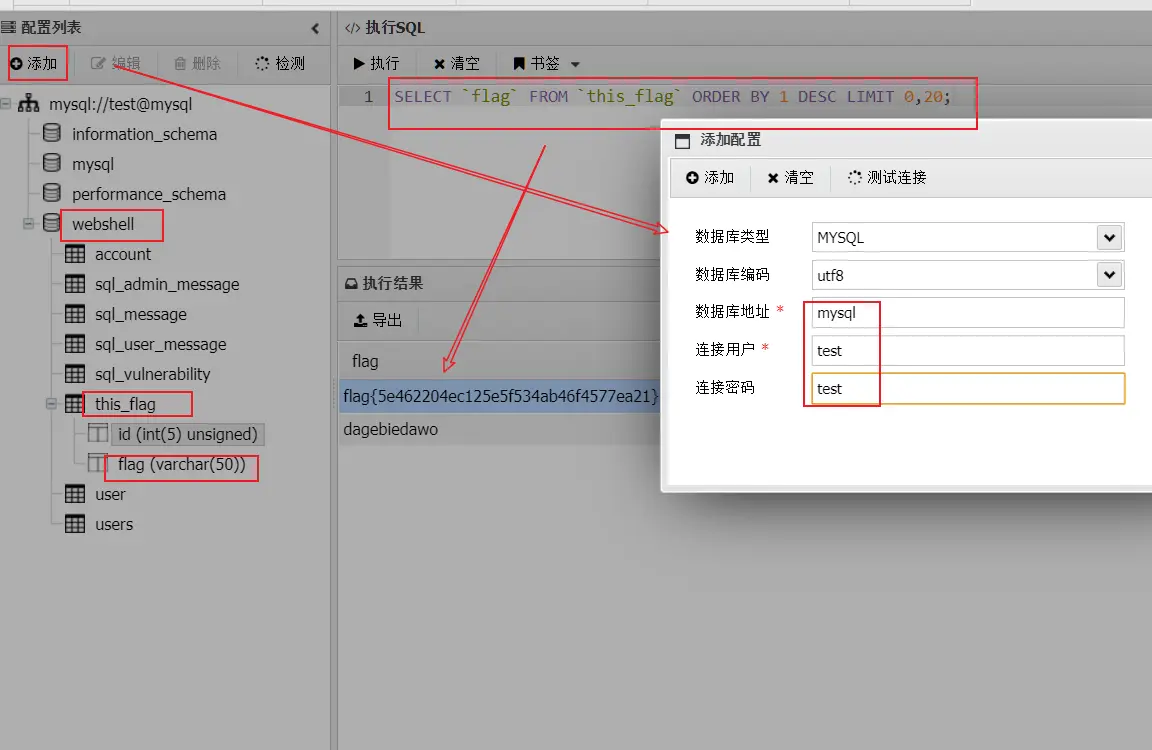Select the account table label
The height and width of the screenshot is (750, 1152).
(123, 254)
